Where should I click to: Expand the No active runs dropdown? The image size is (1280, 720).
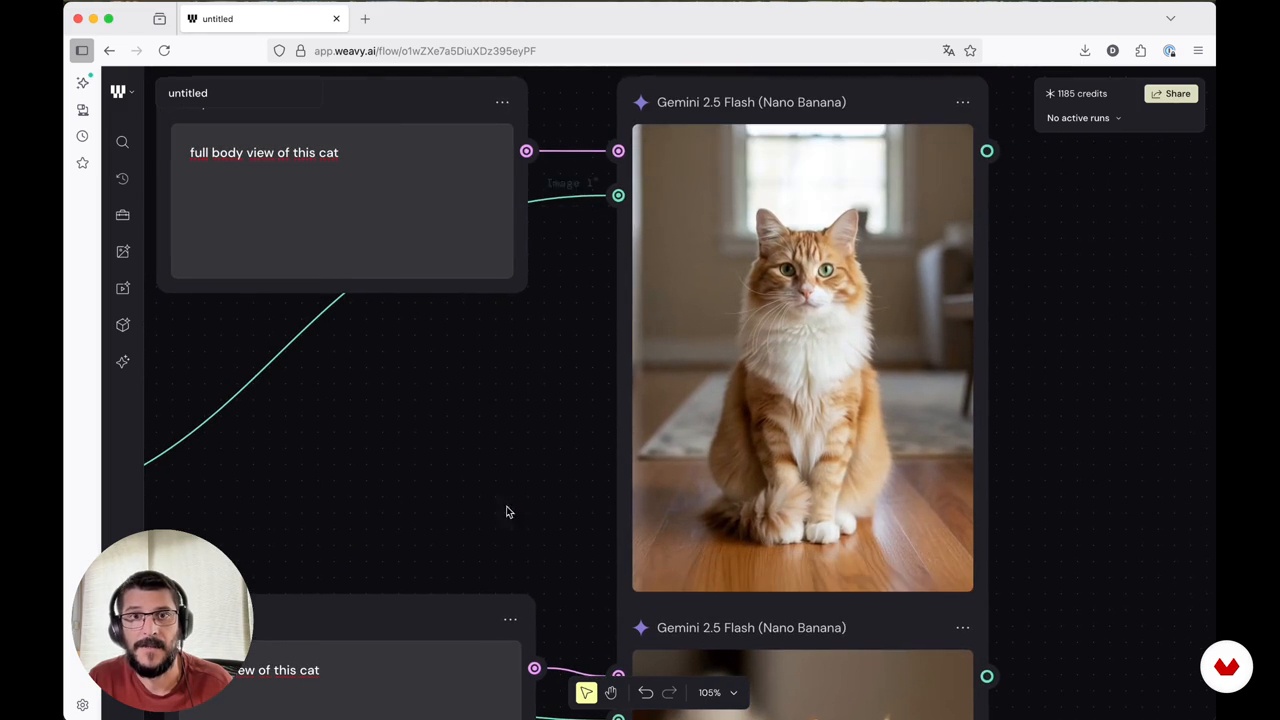click(x=1084, y=118)
